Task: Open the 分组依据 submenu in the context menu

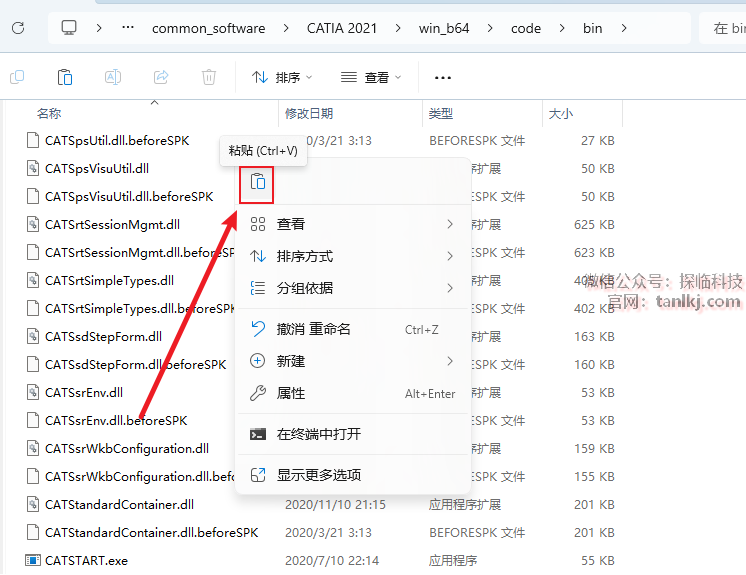Action: point(352,288)
